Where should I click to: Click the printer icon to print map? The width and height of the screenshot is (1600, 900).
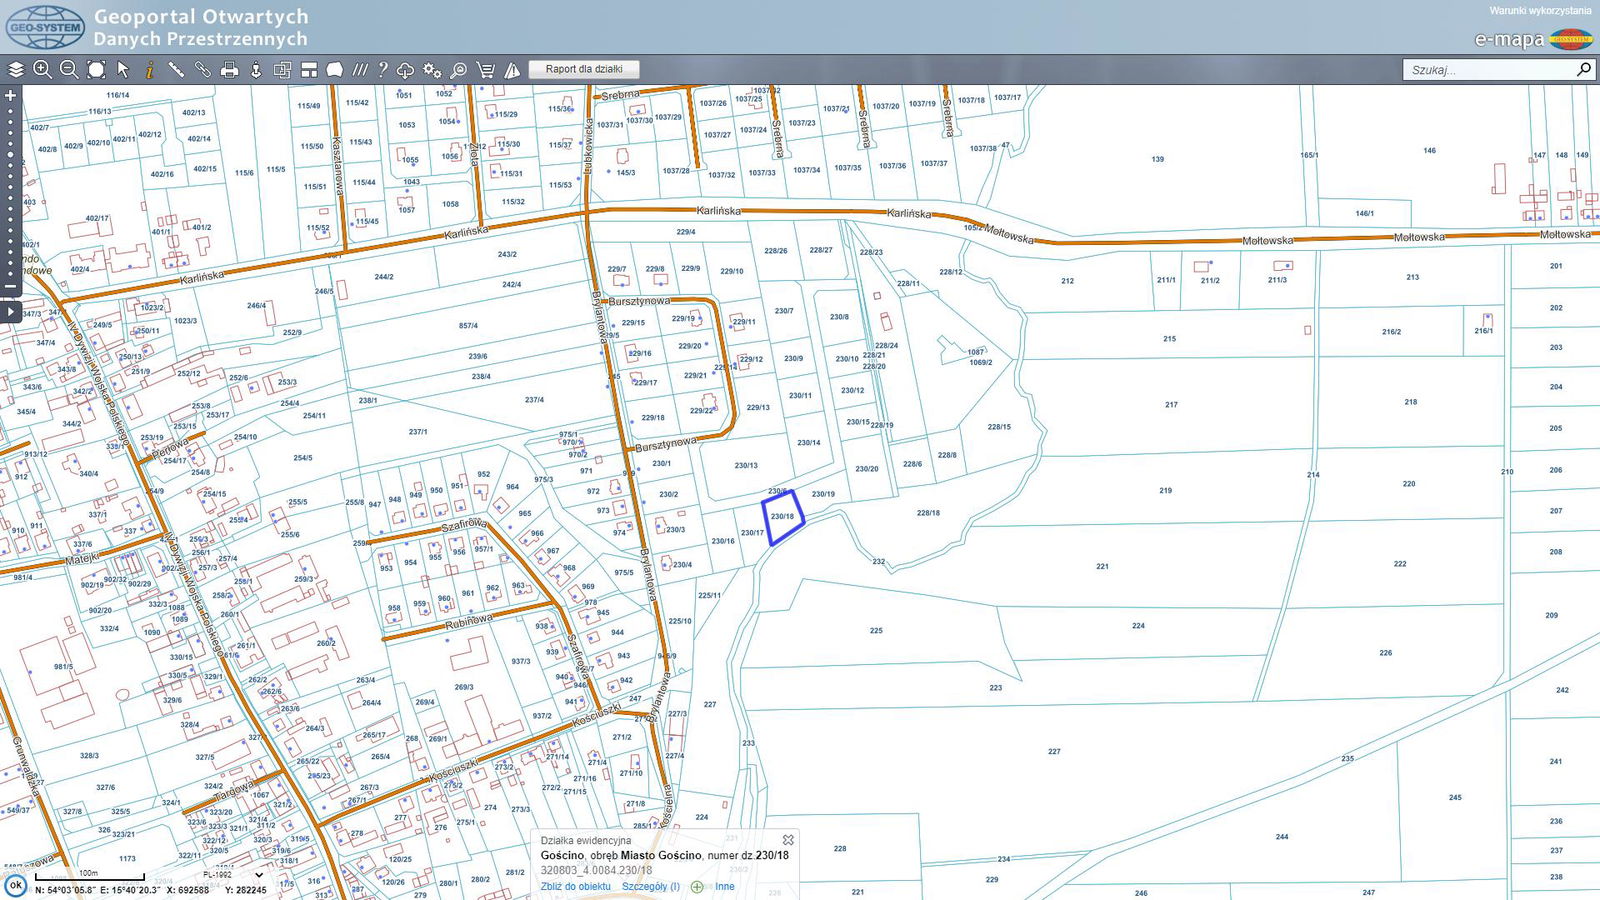pos(229,70)
